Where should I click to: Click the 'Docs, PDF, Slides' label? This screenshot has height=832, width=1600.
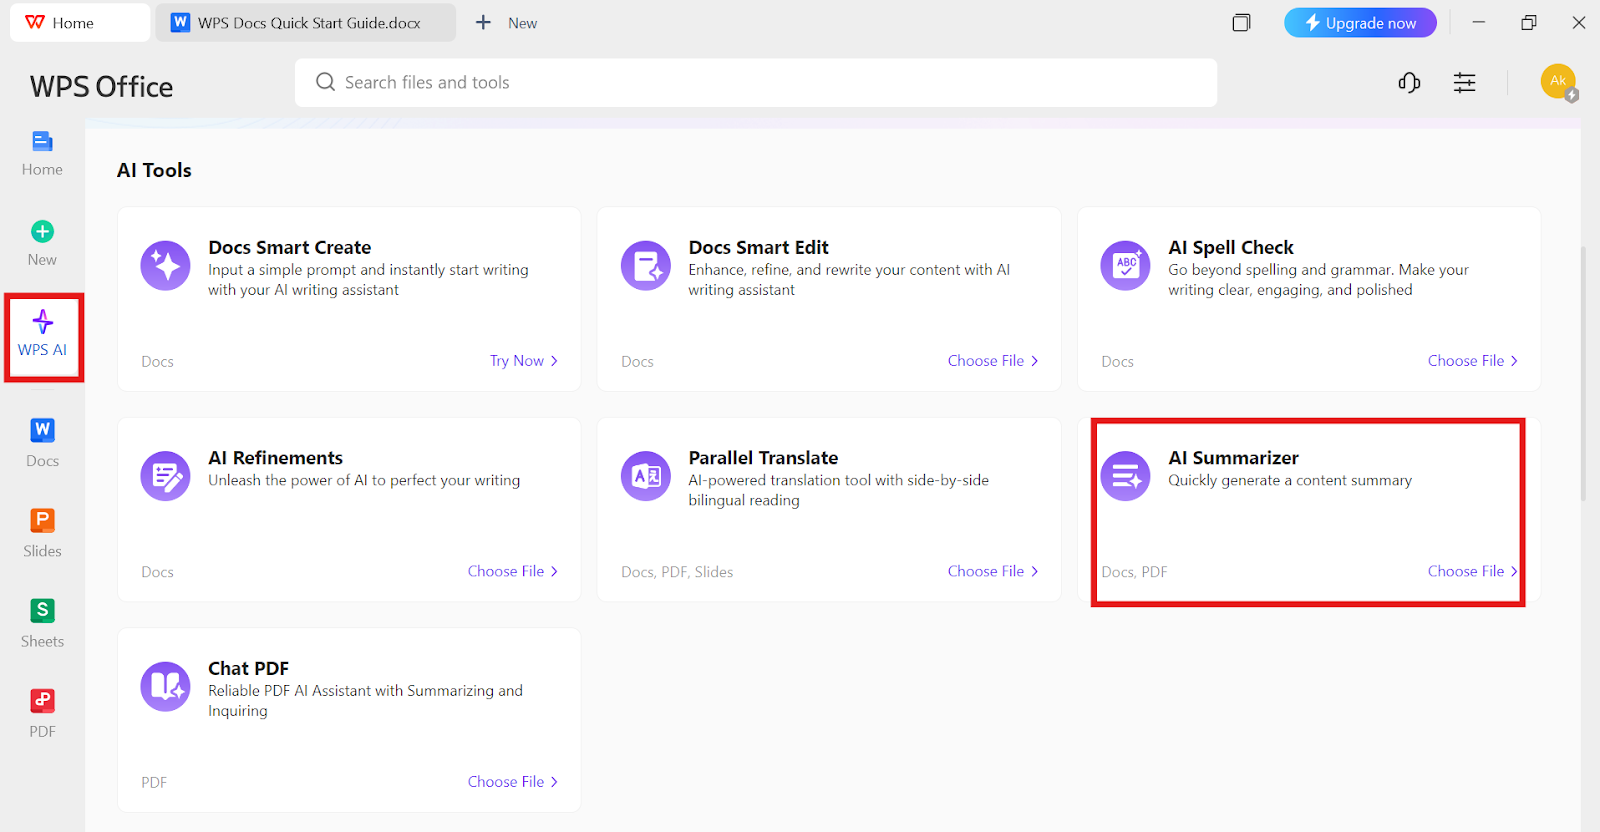click(x=677, y=572)
